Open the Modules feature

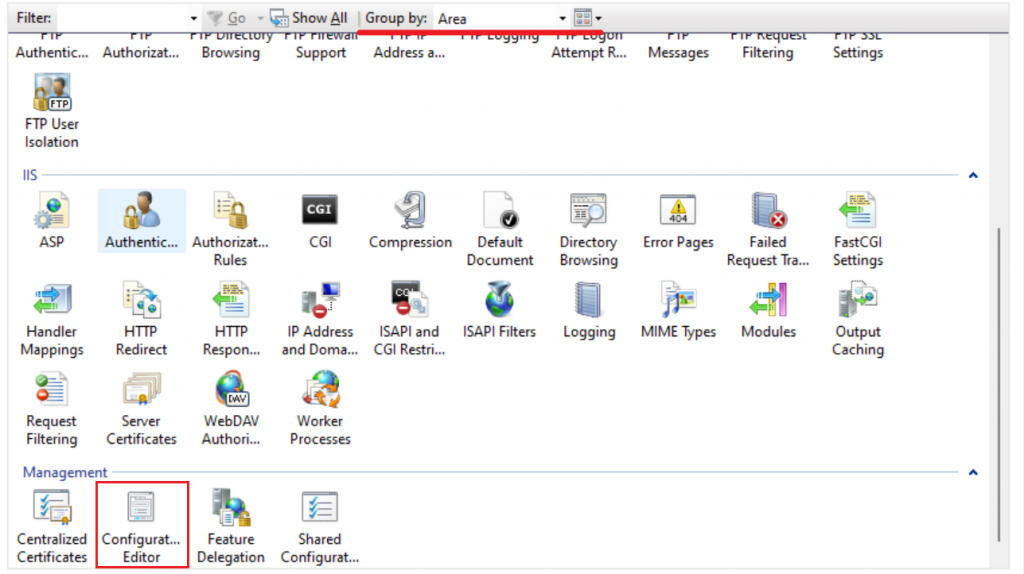coord(768,311)
